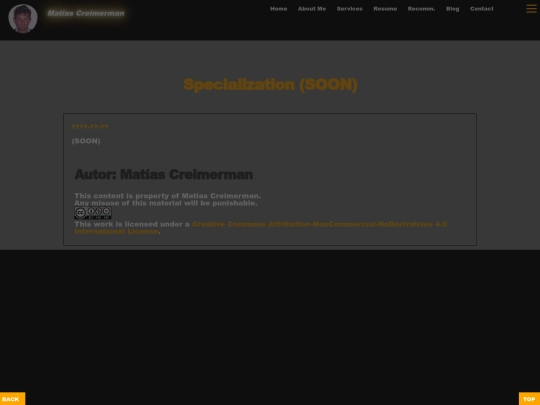
Task: Click the Matias Creimerman site title
Action: tap(86, 13)
